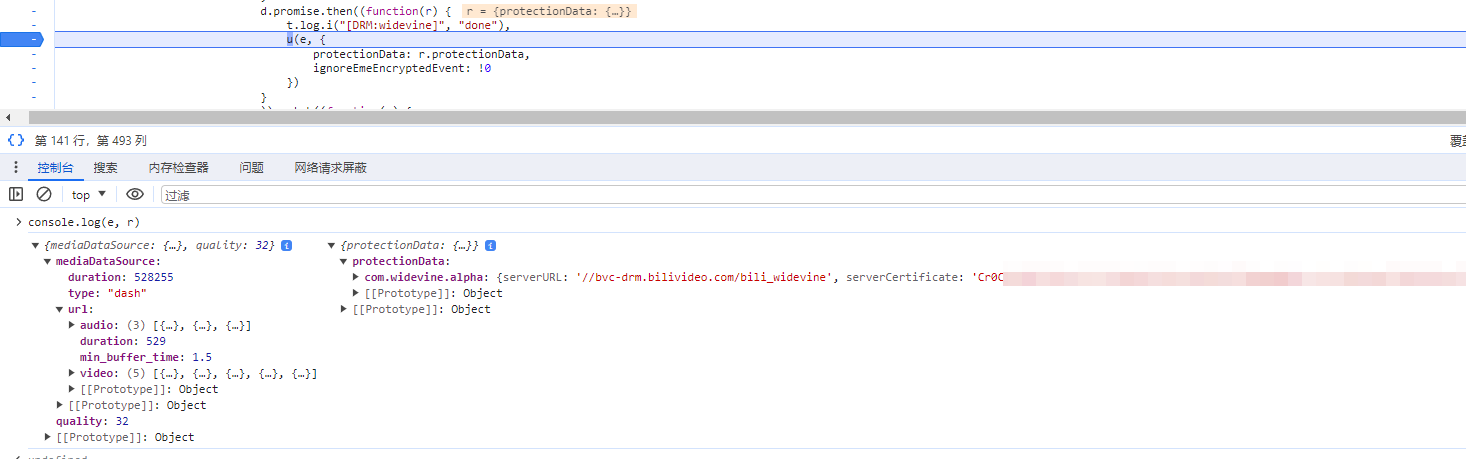Expand the audio (3) array
Image resolution: width=1466 pixels, height=459 pixels.
(x=72, y=325)
